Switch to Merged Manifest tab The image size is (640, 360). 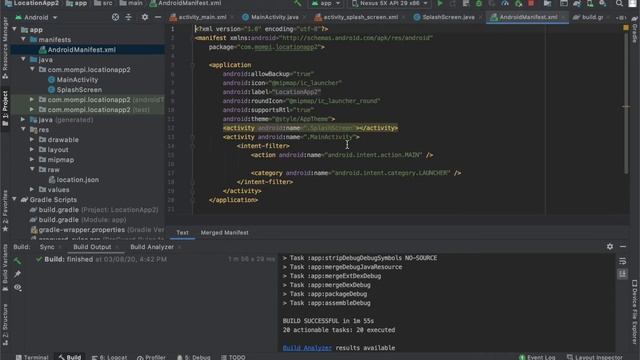click(224, 233)
